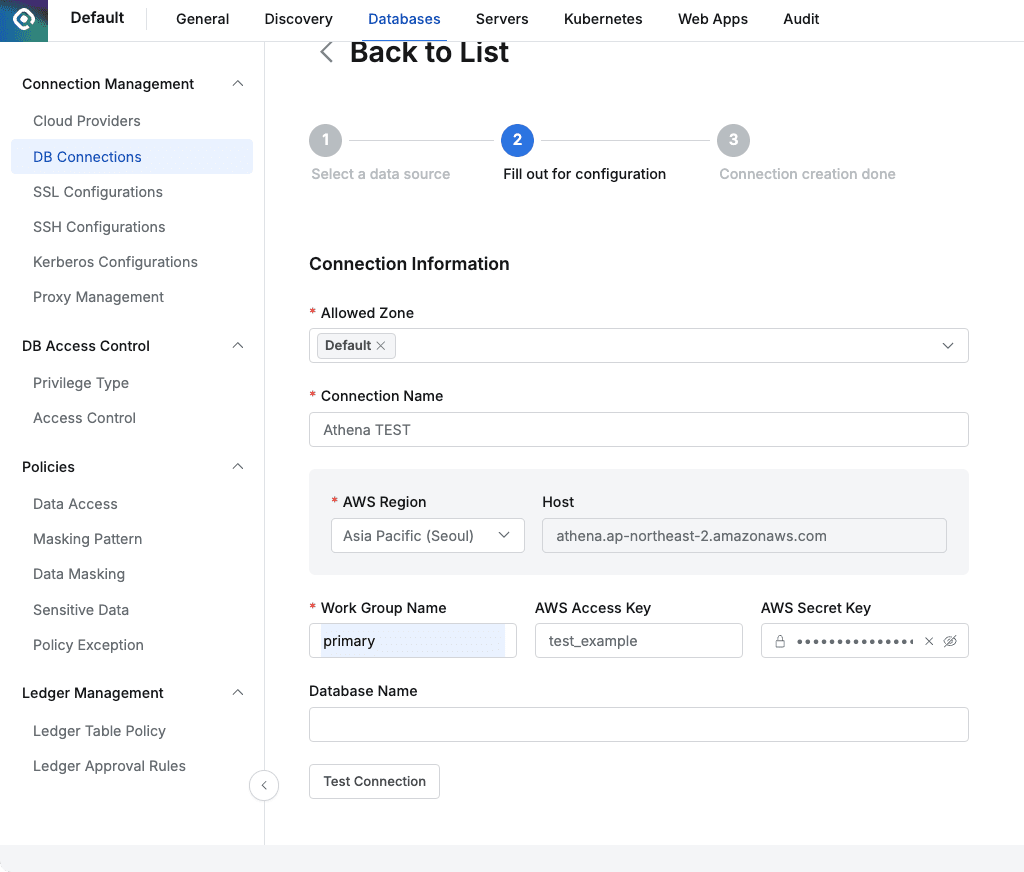This screenshot has height=872, width=1024.
Task: Click the Database Name input field
Action: (x=638, y=725)
